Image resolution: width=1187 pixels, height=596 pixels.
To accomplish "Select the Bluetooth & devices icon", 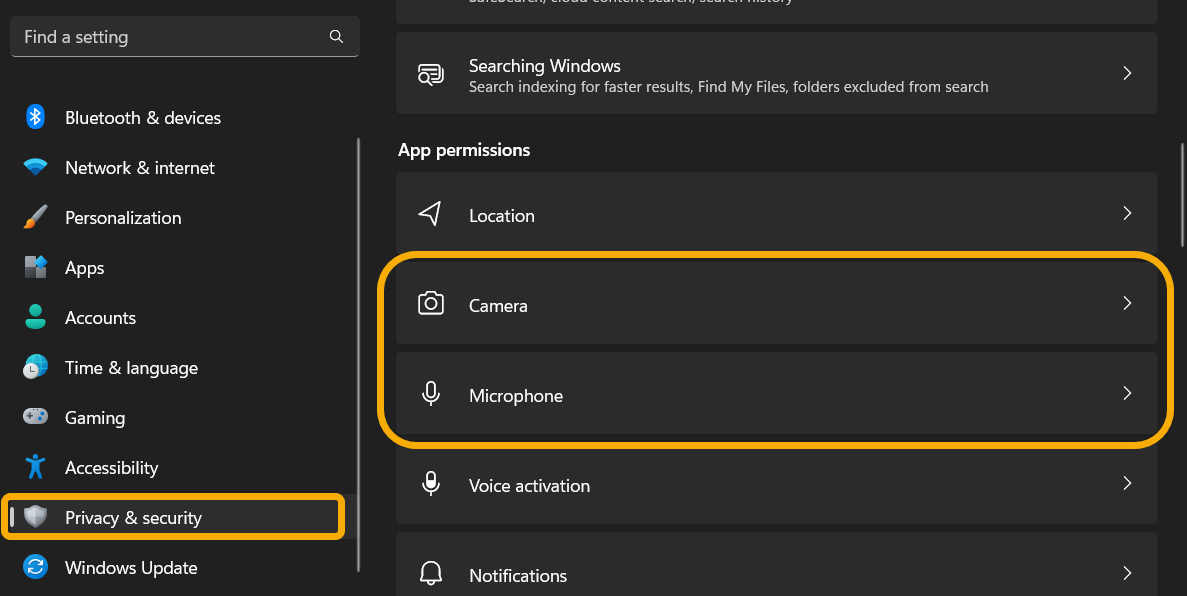I will coord(35,117).
